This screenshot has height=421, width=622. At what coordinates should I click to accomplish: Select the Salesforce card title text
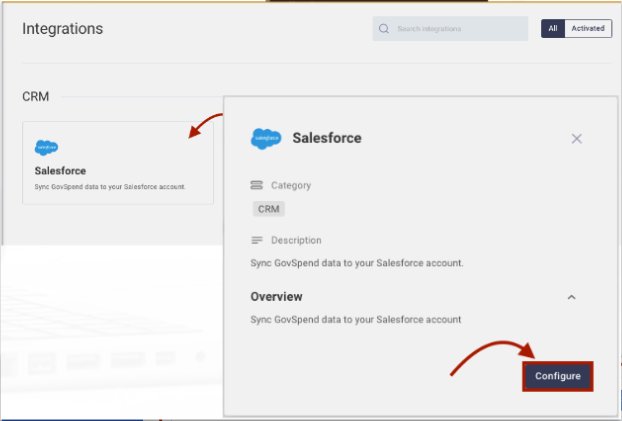[60, 171]
